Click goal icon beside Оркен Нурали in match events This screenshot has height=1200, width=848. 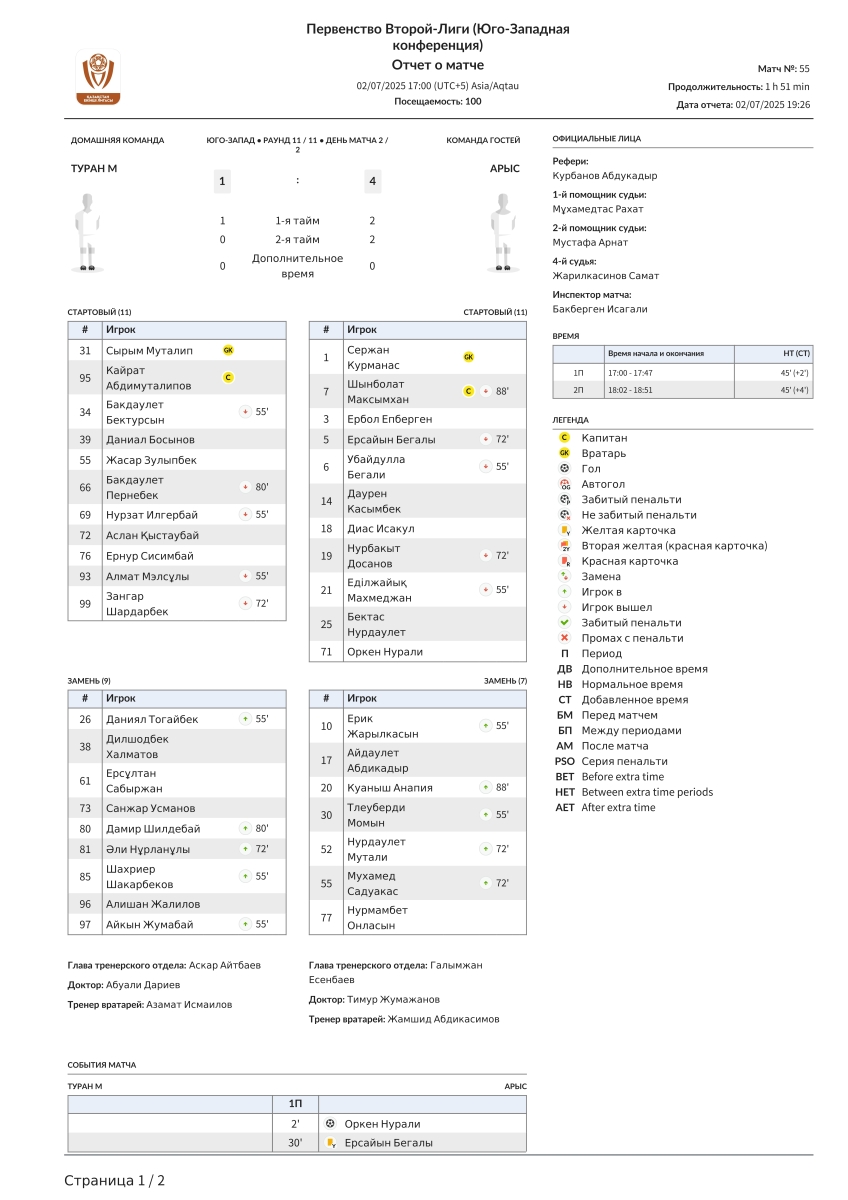click(330, 1124)
